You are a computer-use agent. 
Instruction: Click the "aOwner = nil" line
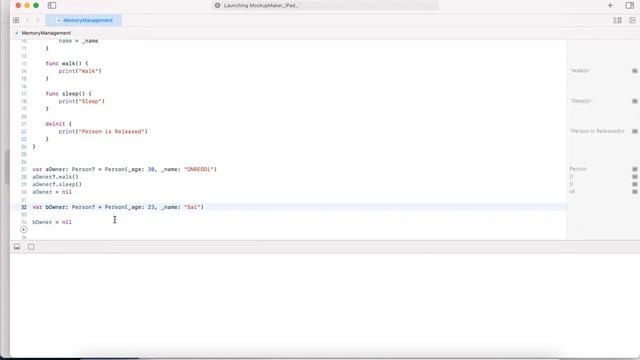pyautogui.click(x=52, y=192)
